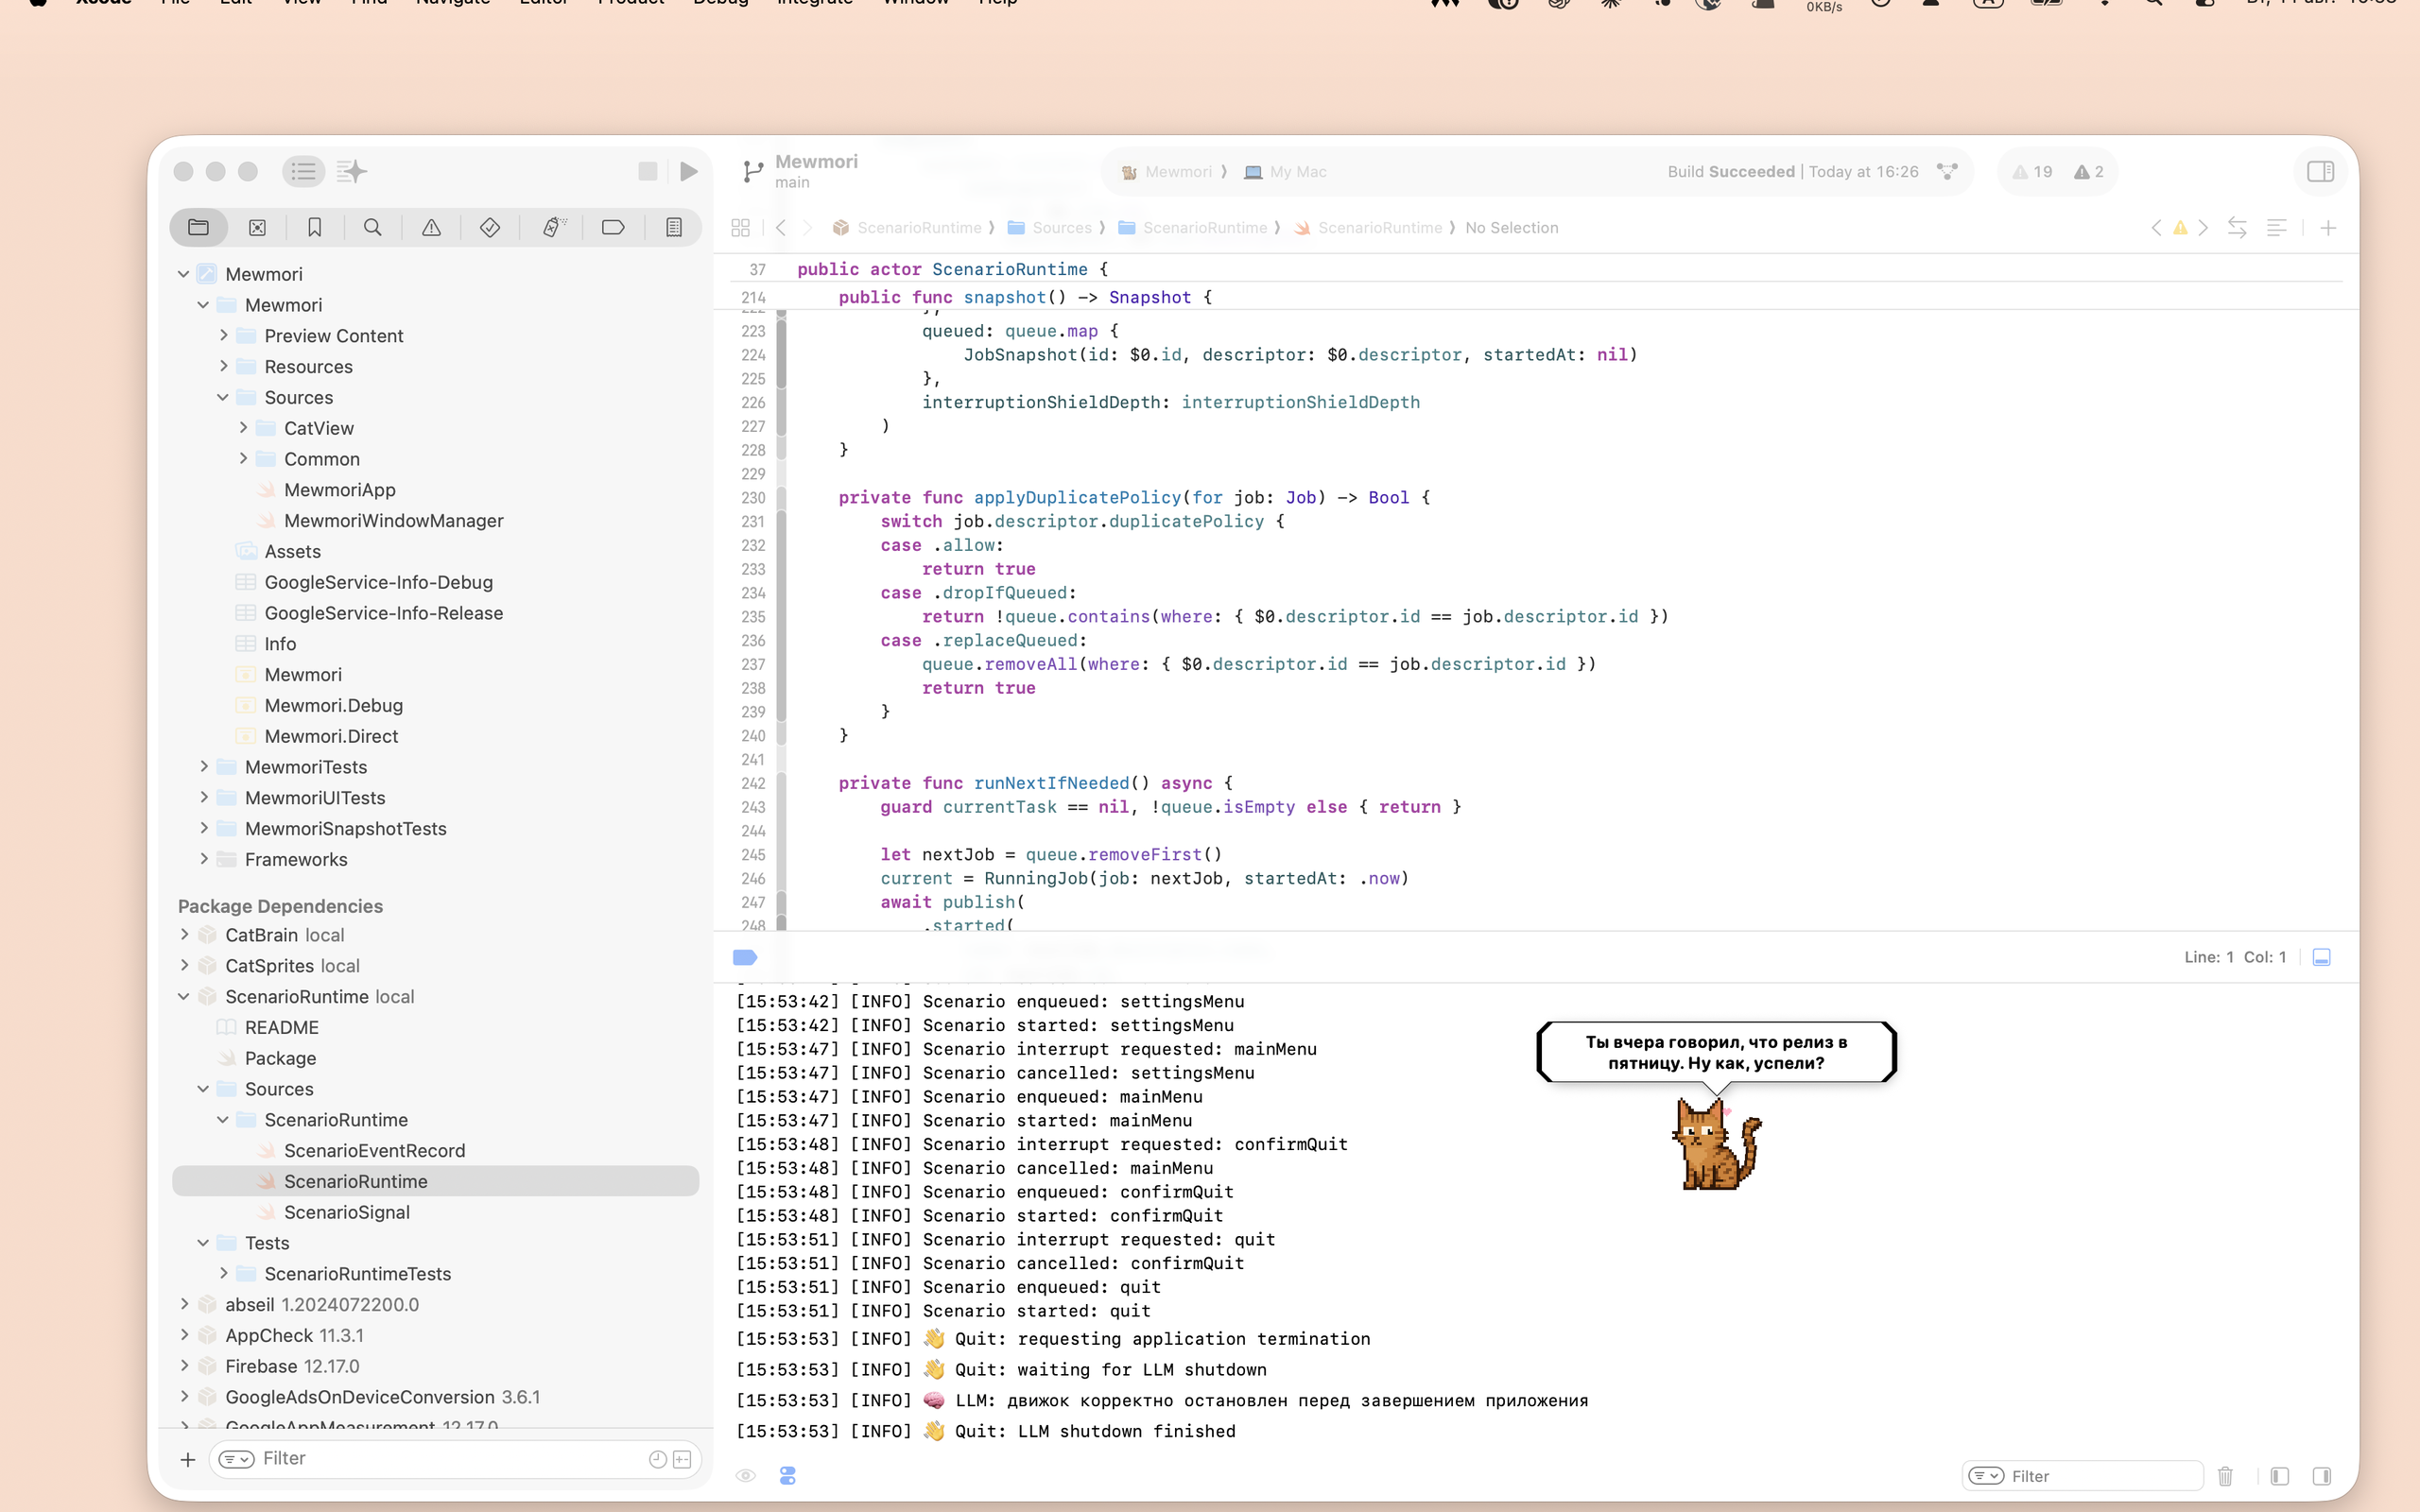This screenshot has width=2420, height=1512.
Task: Open the Breakpoint navigator tab
Action: (613, 228)
